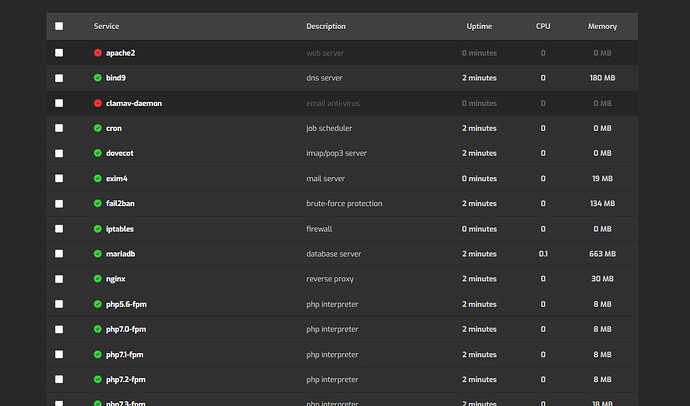Click the green status icon next to cron
Image resolution: width=690 pixels, height=406 pixels.
(x=98, y=128)
